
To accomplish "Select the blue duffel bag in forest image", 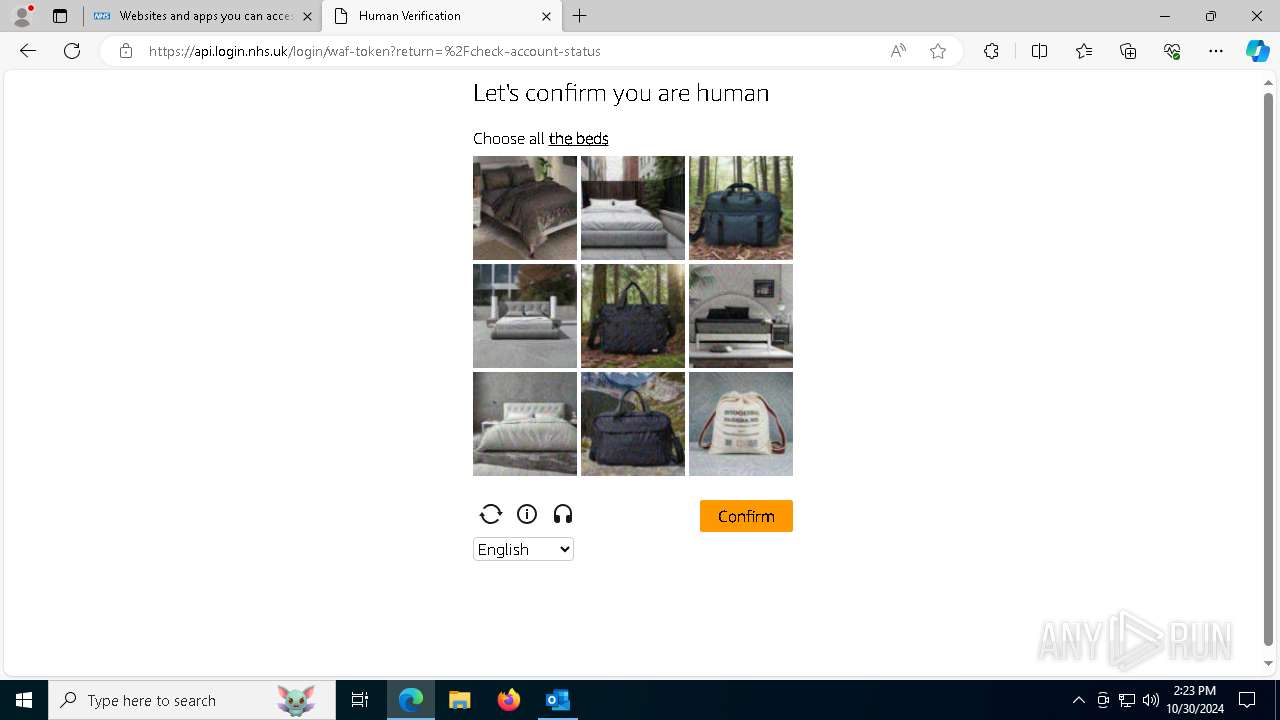I will click(741, 208).
